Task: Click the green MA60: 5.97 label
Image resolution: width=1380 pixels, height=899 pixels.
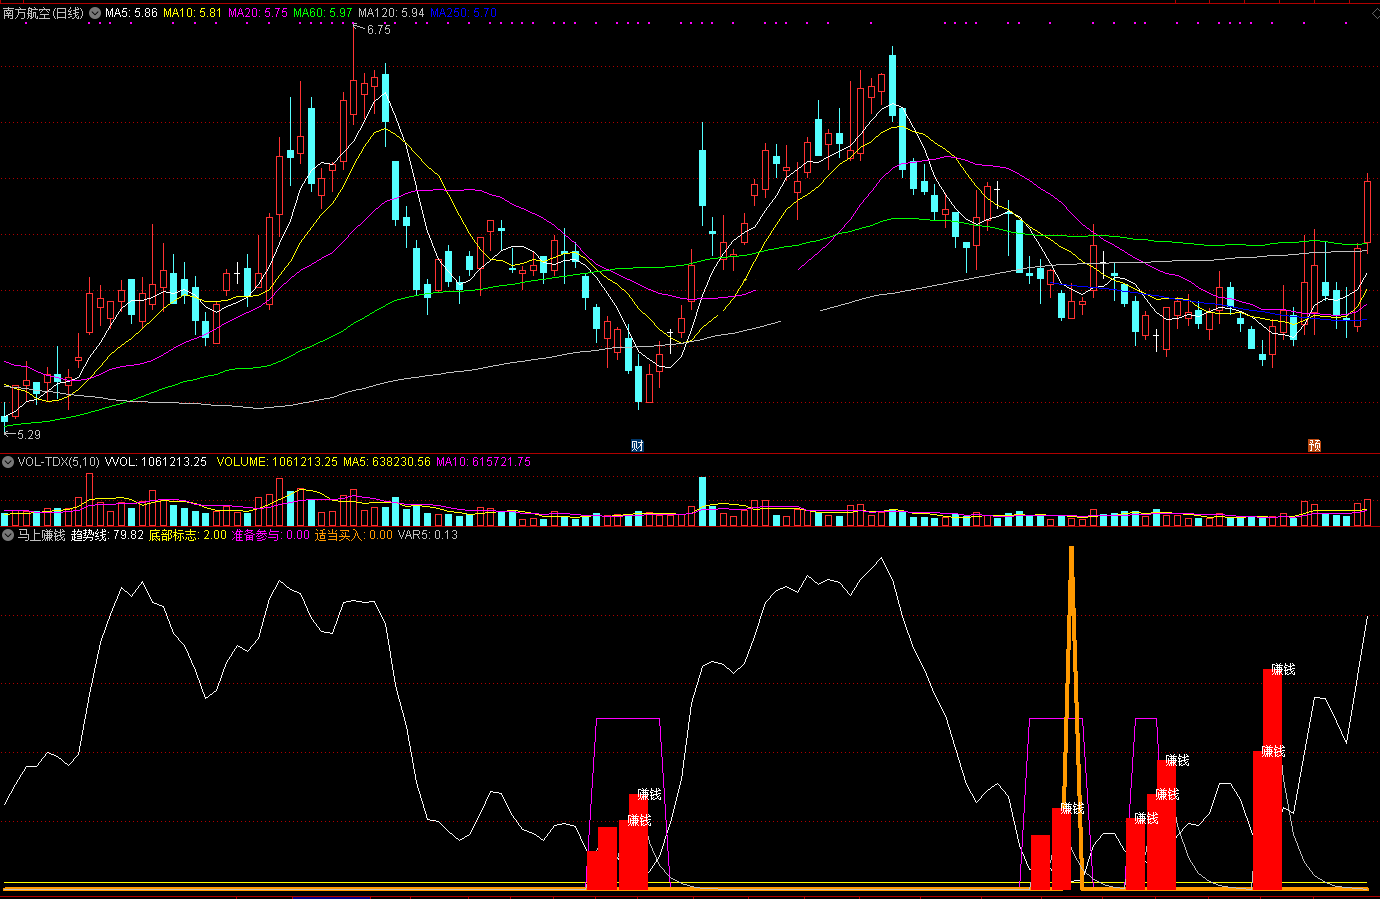Action: [322, 13]
